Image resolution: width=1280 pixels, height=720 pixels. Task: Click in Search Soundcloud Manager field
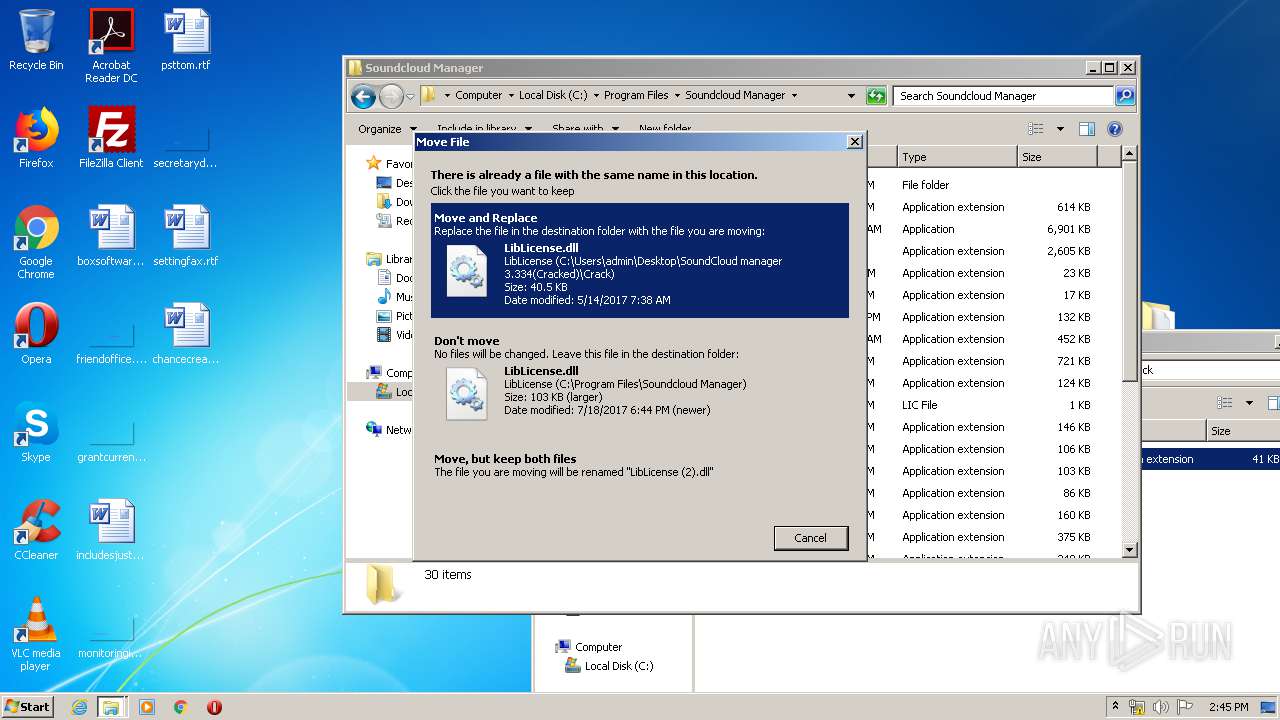pos(1003,96)
